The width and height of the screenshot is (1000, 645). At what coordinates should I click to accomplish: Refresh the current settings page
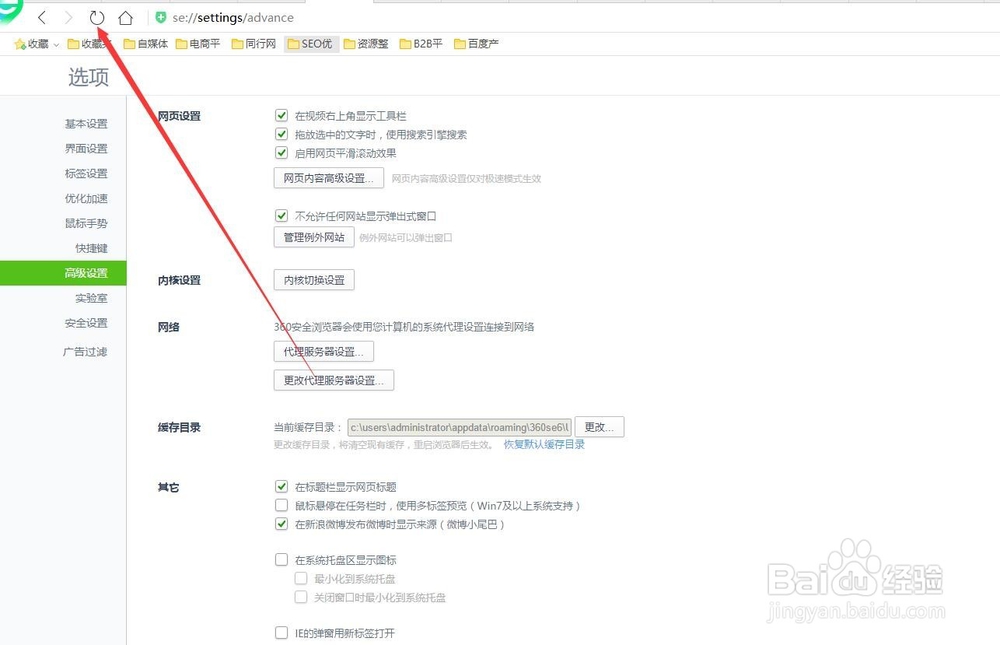point(96,17)
